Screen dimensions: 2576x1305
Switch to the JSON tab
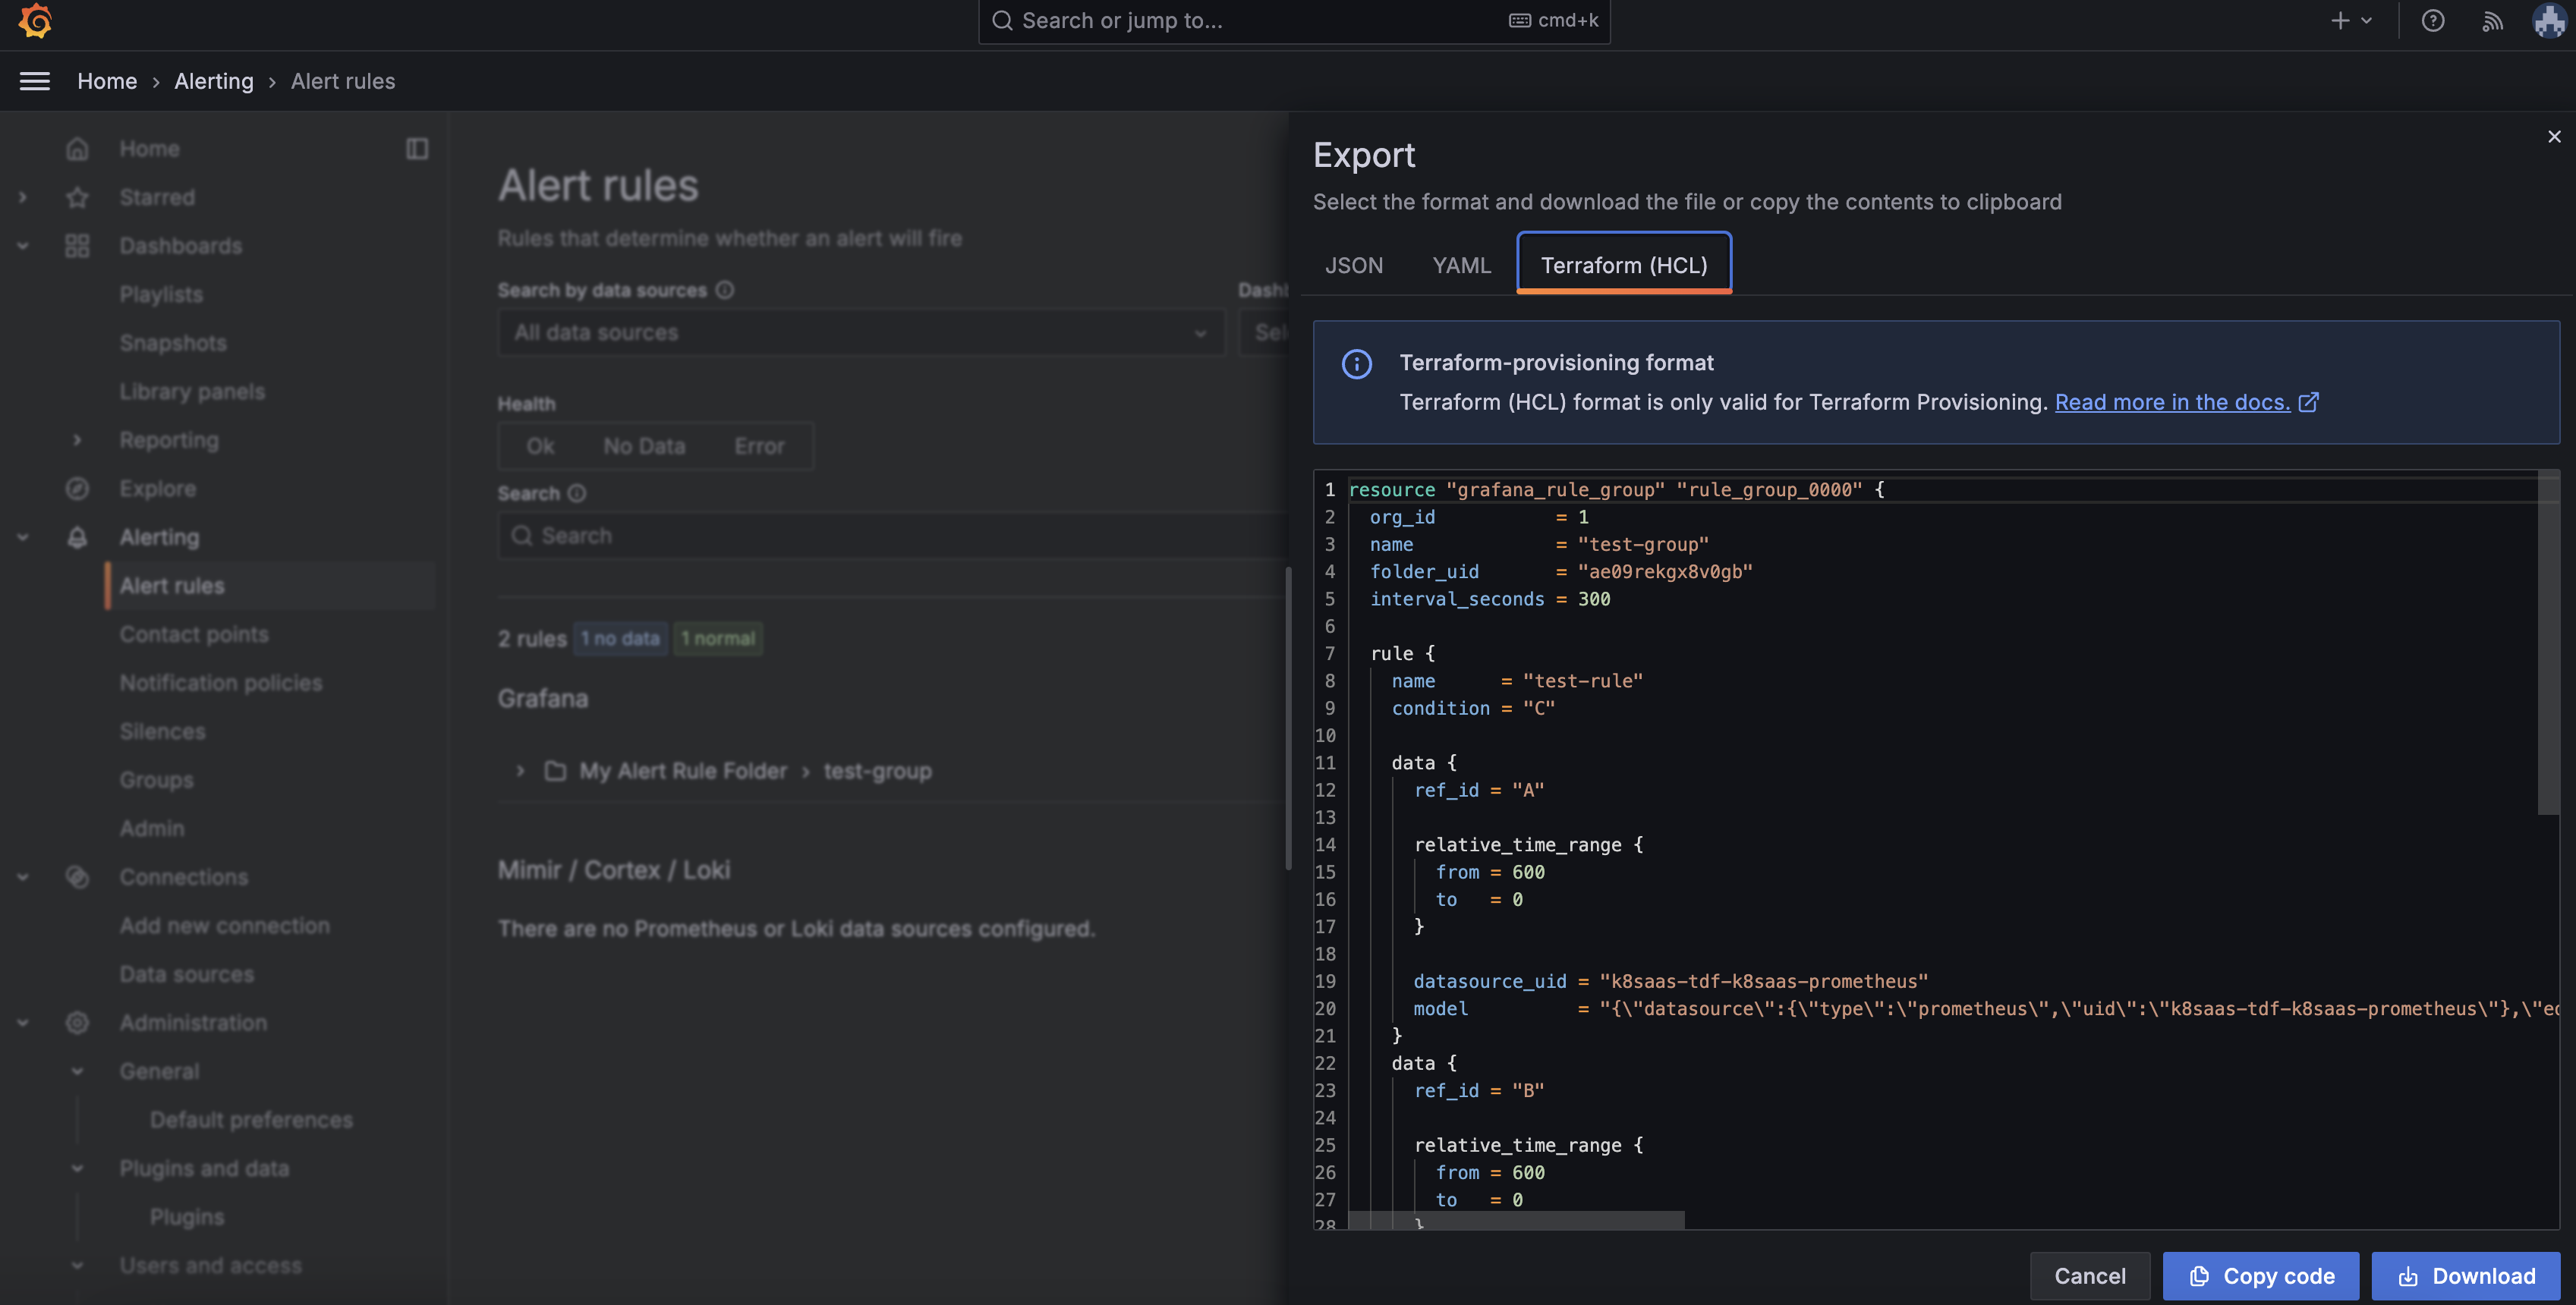(x=1354, y=265)
